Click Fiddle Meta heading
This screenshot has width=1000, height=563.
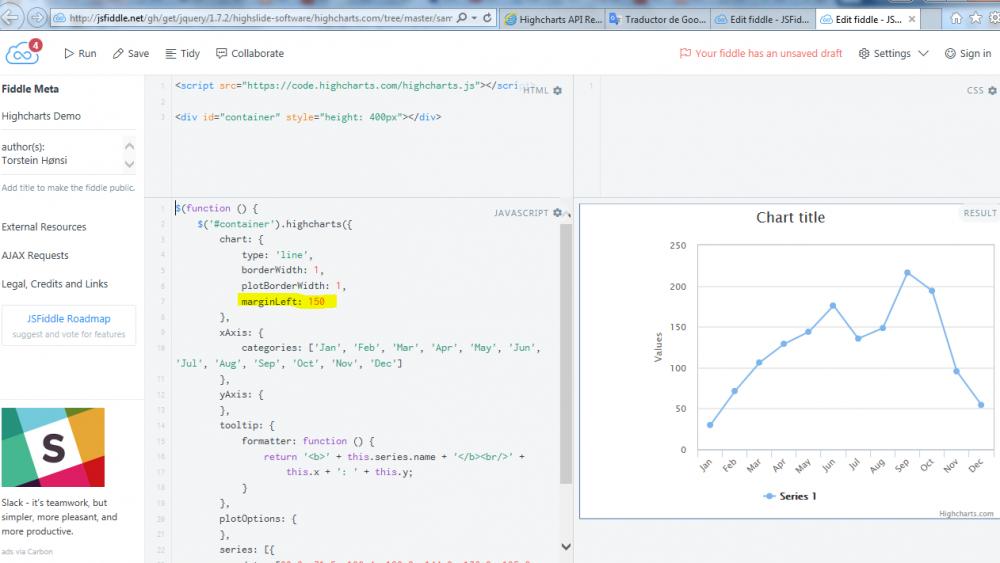30,89
